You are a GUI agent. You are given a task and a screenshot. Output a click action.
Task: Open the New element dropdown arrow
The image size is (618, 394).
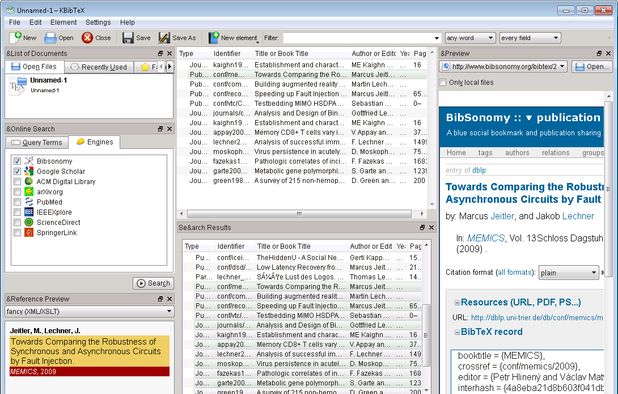point(258,41)
